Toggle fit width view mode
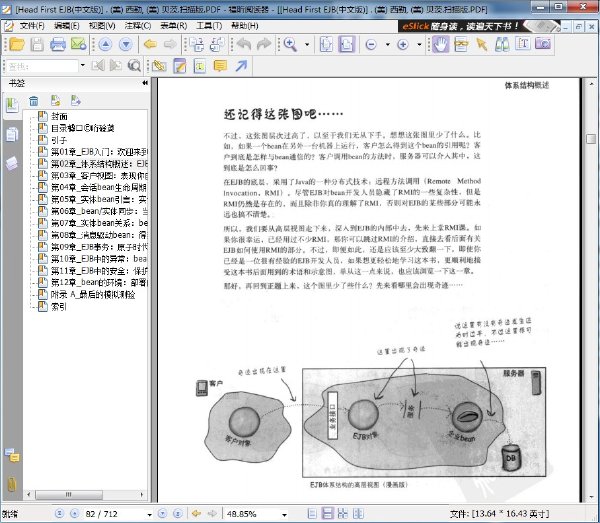Screen dimensions: 600x523 click(347, 44)
